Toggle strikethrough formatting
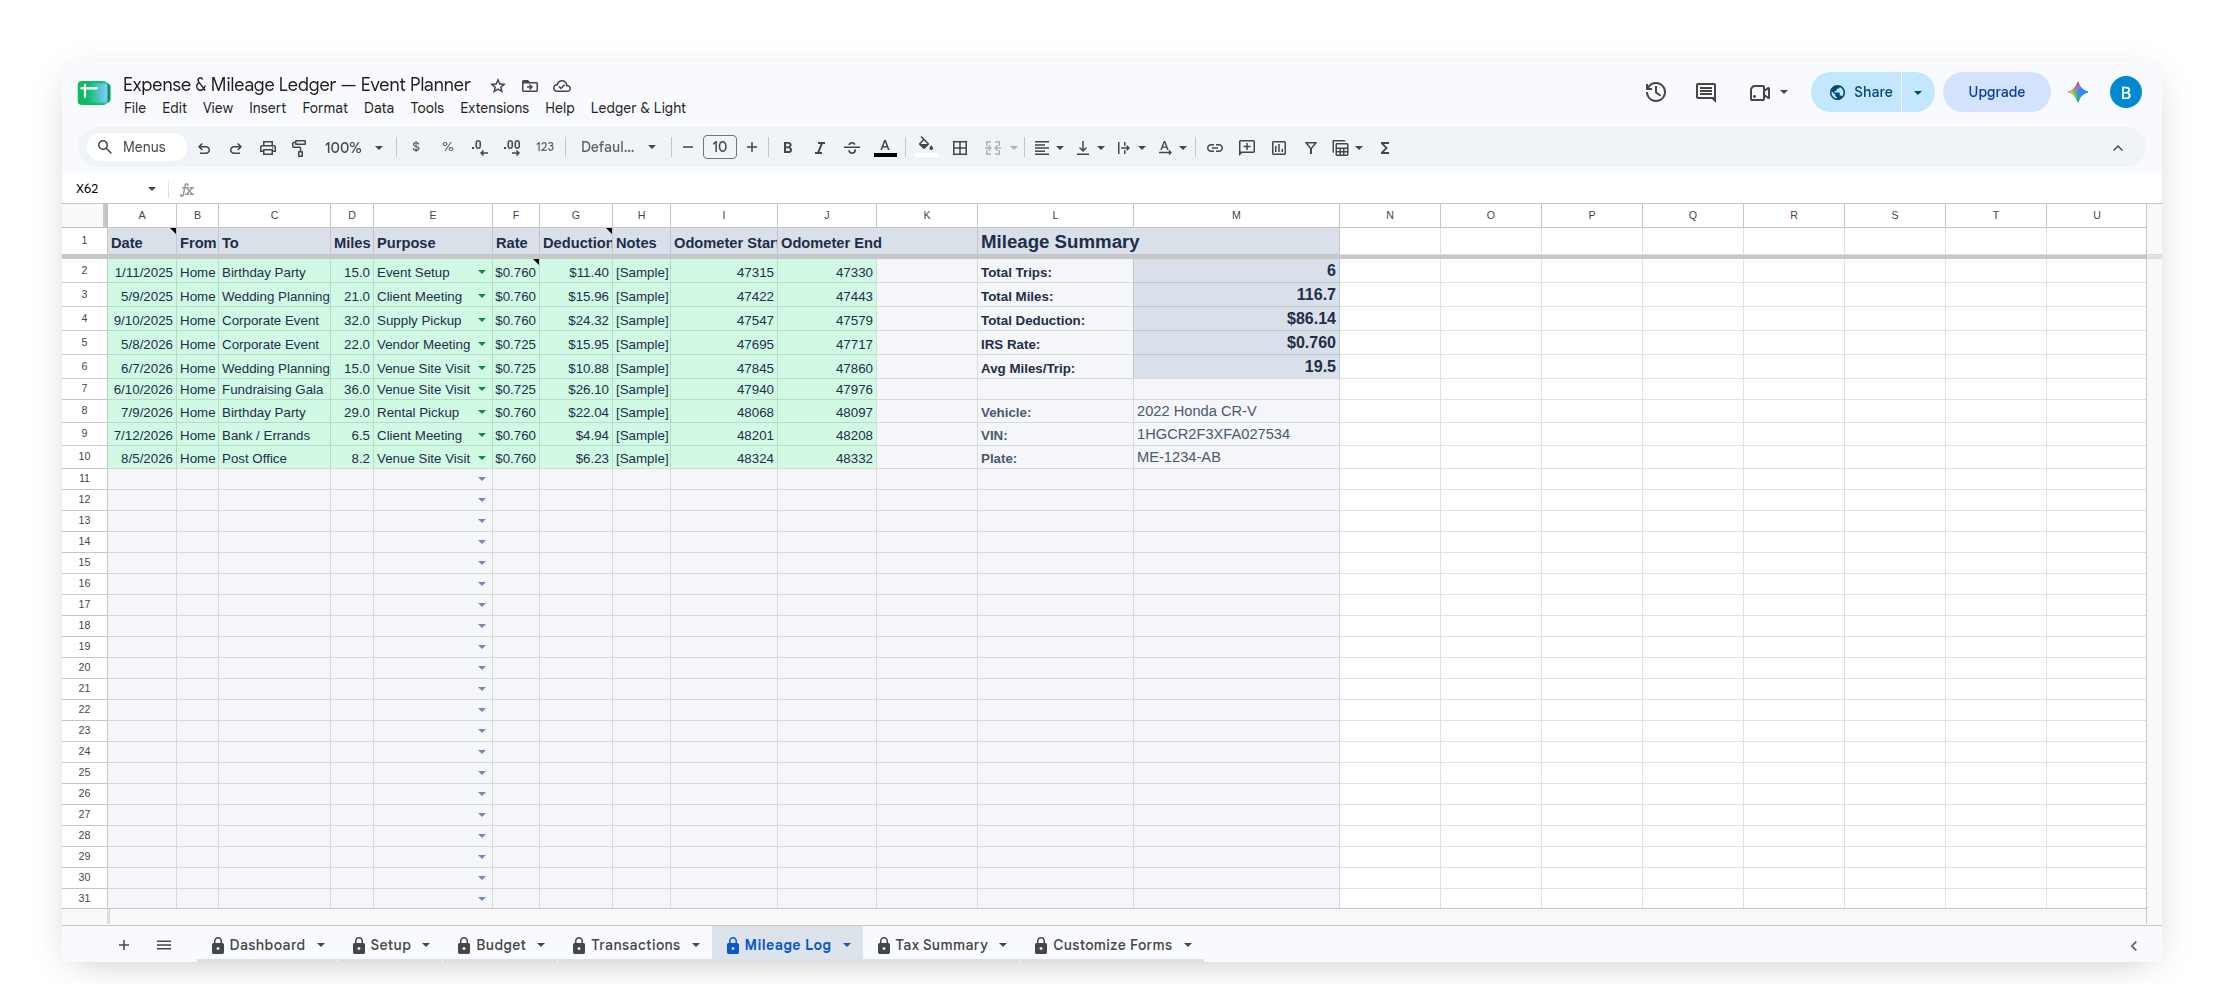2224x984 pixels. click(x=852, y=148)
